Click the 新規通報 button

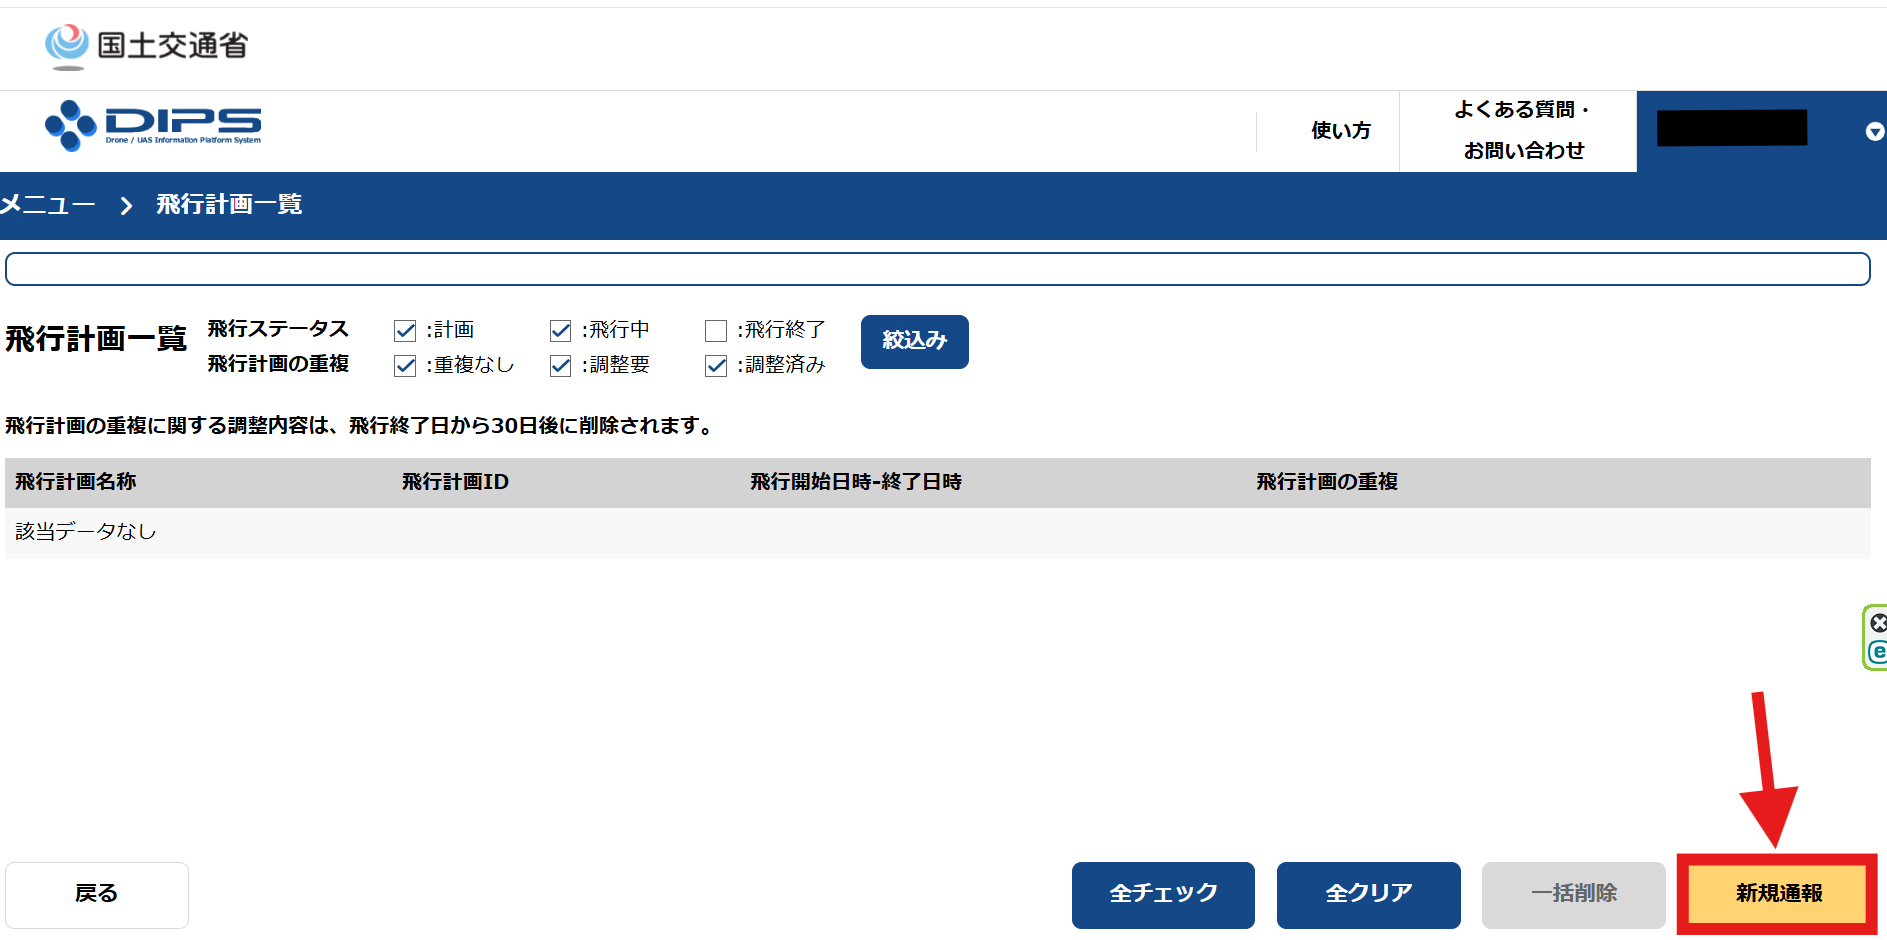(x=1778, y=894)
